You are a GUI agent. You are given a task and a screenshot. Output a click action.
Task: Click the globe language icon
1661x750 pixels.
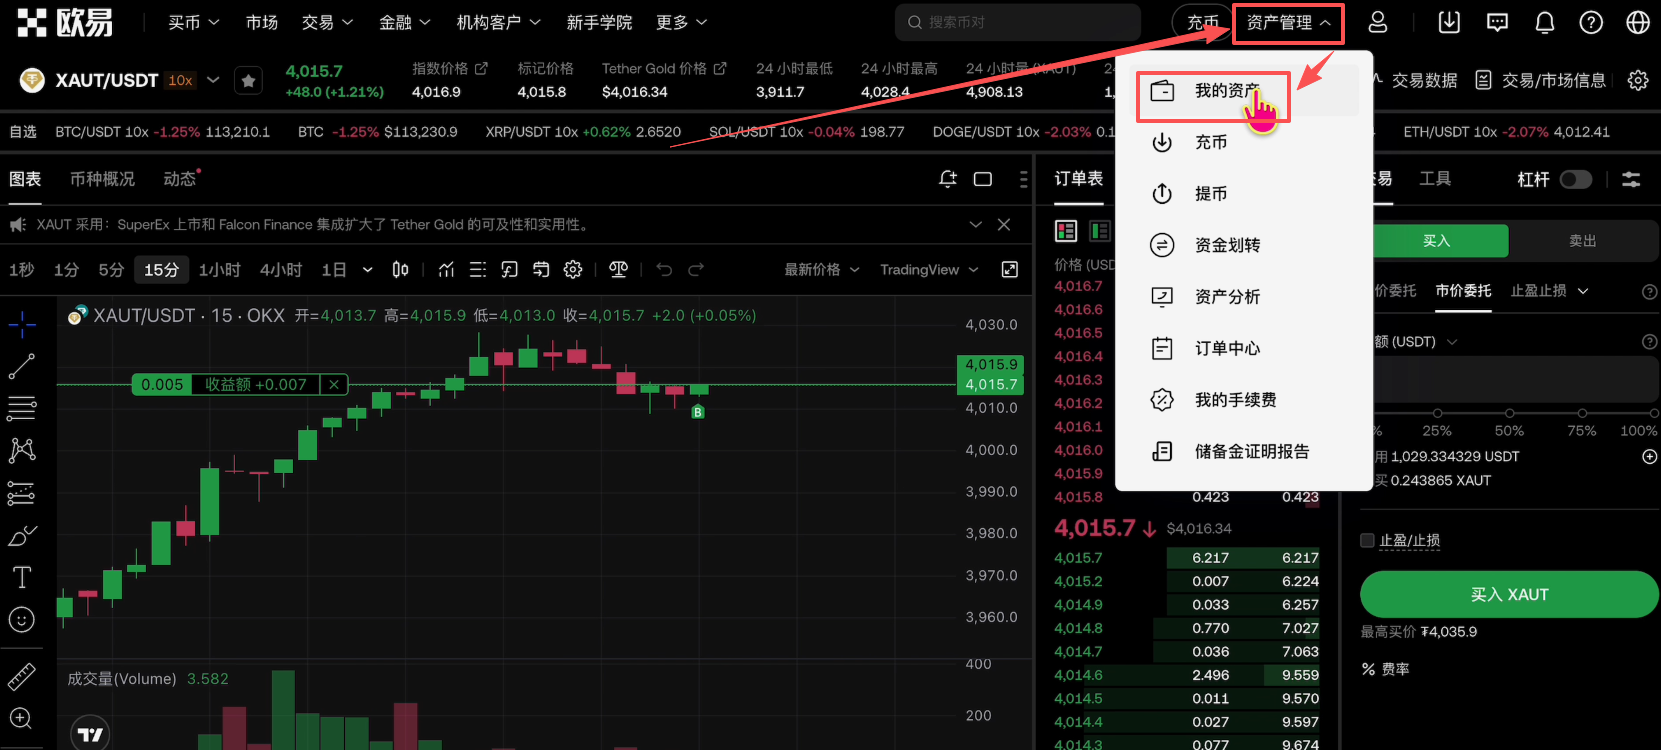point(1637,22)
